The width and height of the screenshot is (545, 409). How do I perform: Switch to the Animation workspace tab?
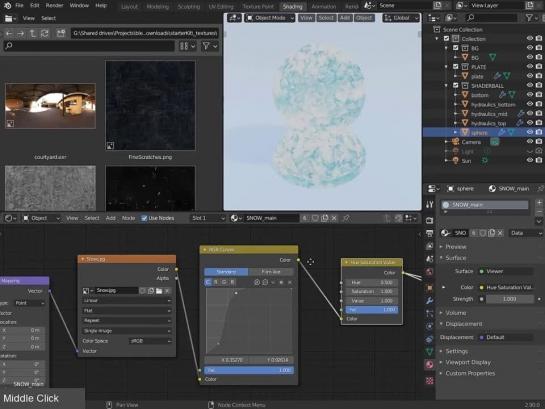pos(324,6)
